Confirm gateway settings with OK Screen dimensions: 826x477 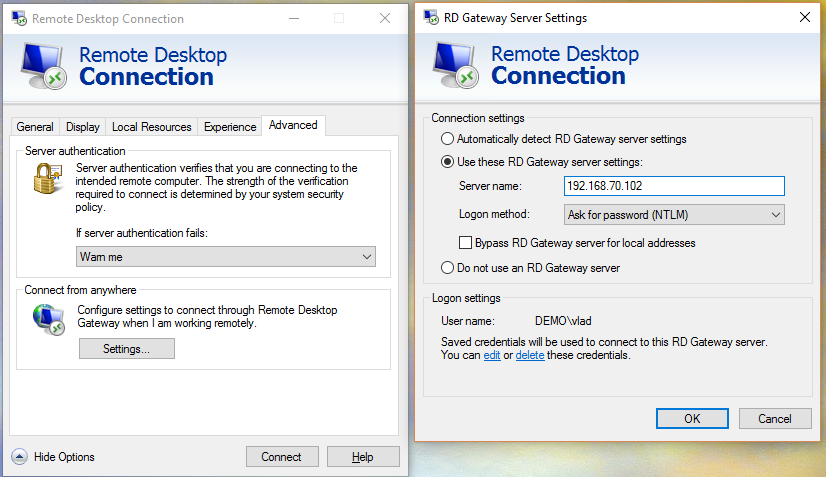point(692,418)
